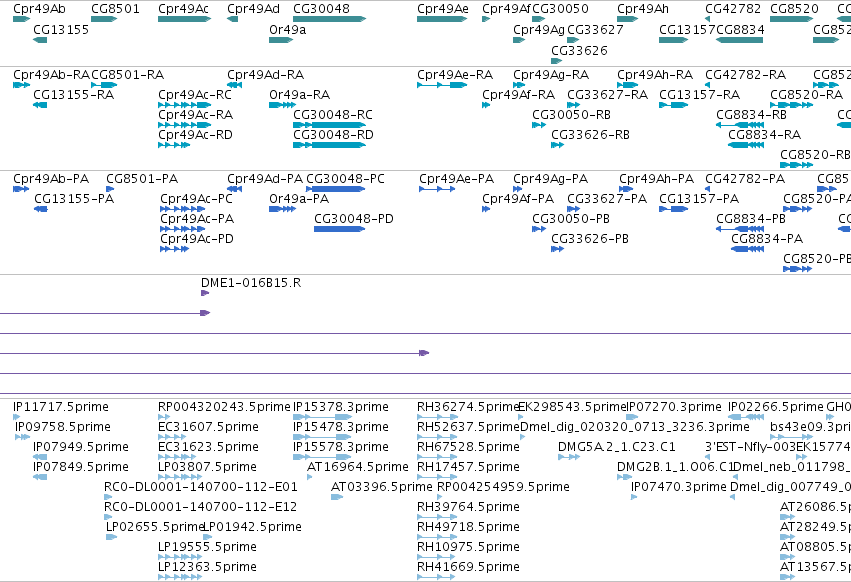Select the CG30048 gene label

321,9
